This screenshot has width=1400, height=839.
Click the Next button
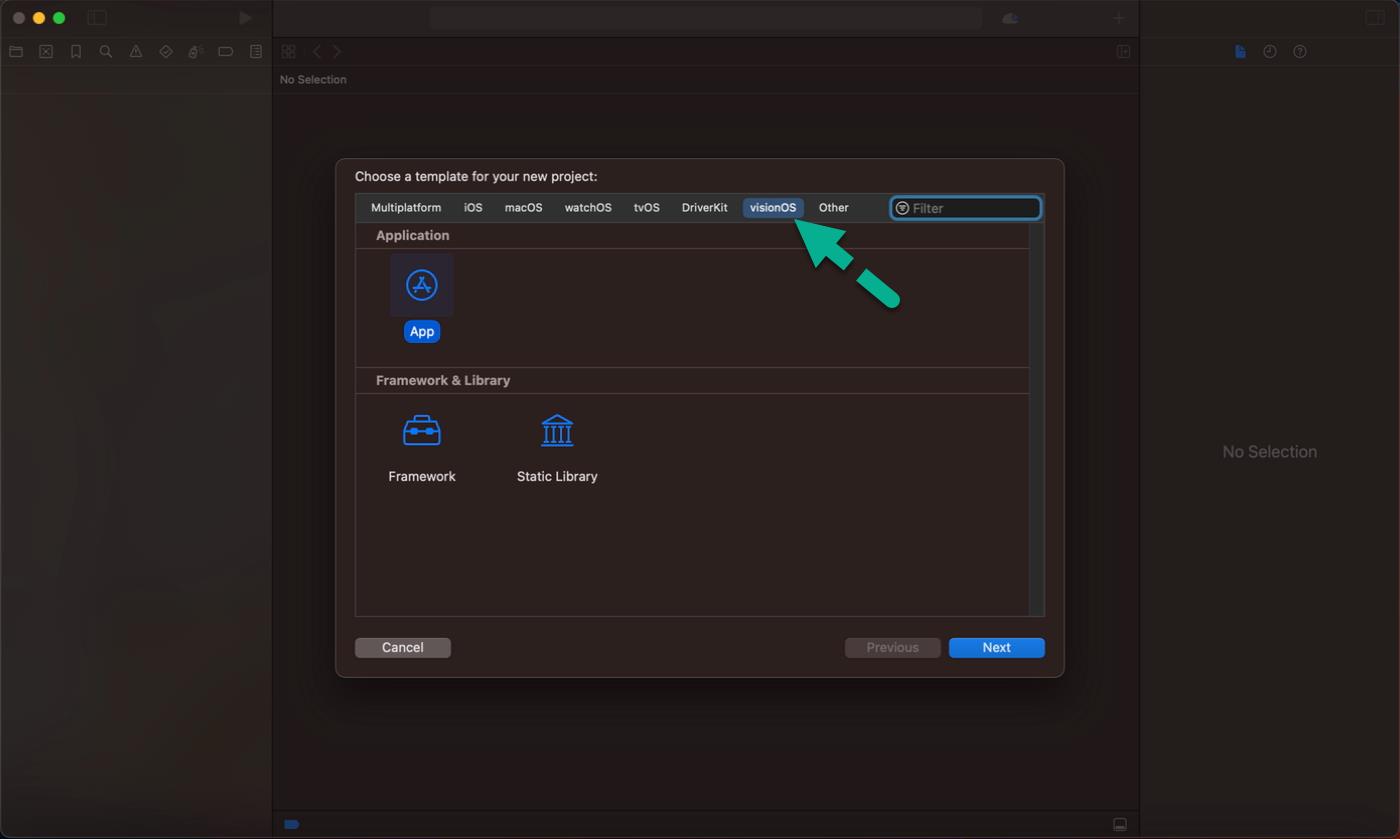996,648
